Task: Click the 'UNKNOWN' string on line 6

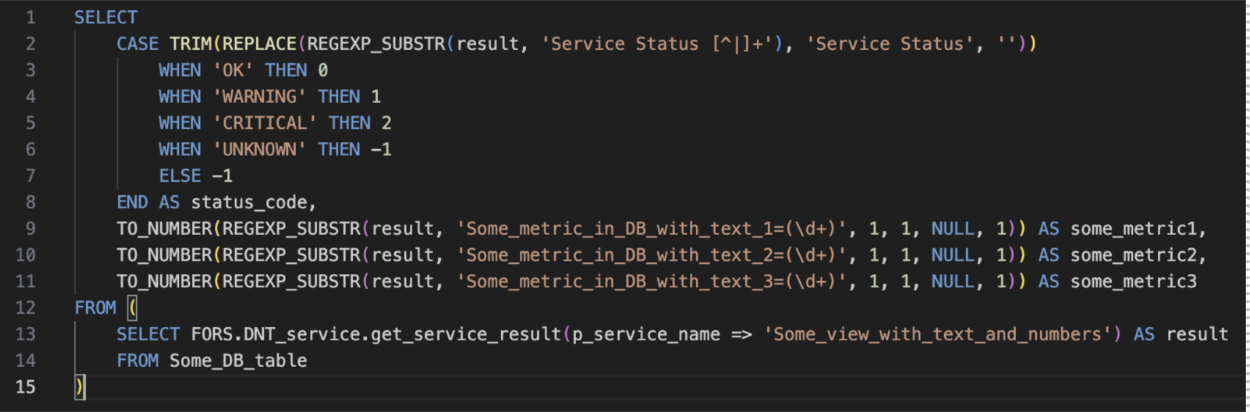Action: pos(259,149)
